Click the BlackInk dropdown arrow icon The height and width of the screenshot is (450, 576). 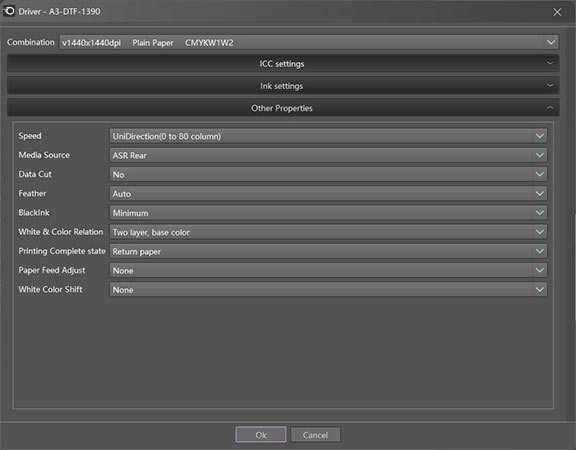click(x=540, y=213)
